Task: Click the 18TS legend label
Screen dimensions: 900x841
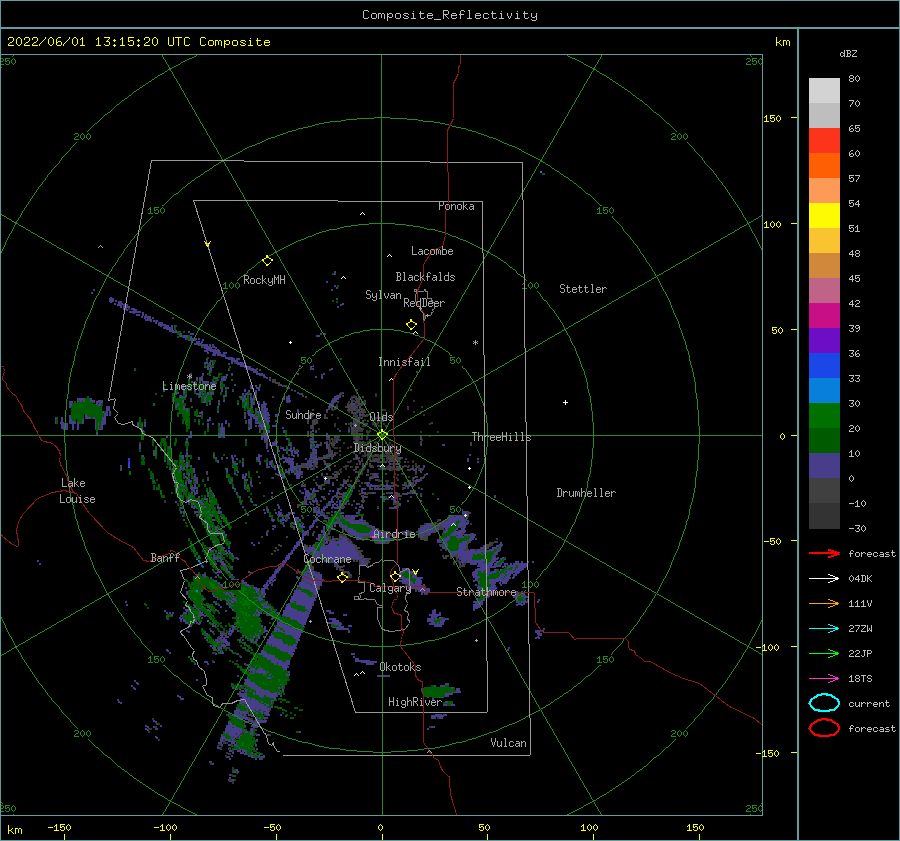Action: 860,679
